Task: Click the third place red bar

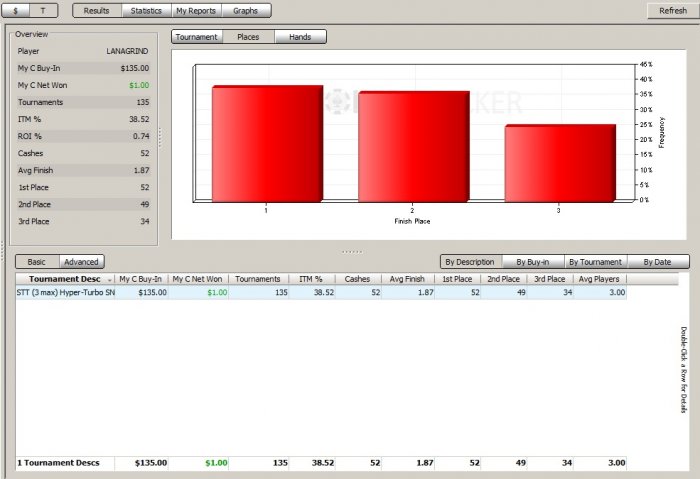Action: [x=560, y=163]
